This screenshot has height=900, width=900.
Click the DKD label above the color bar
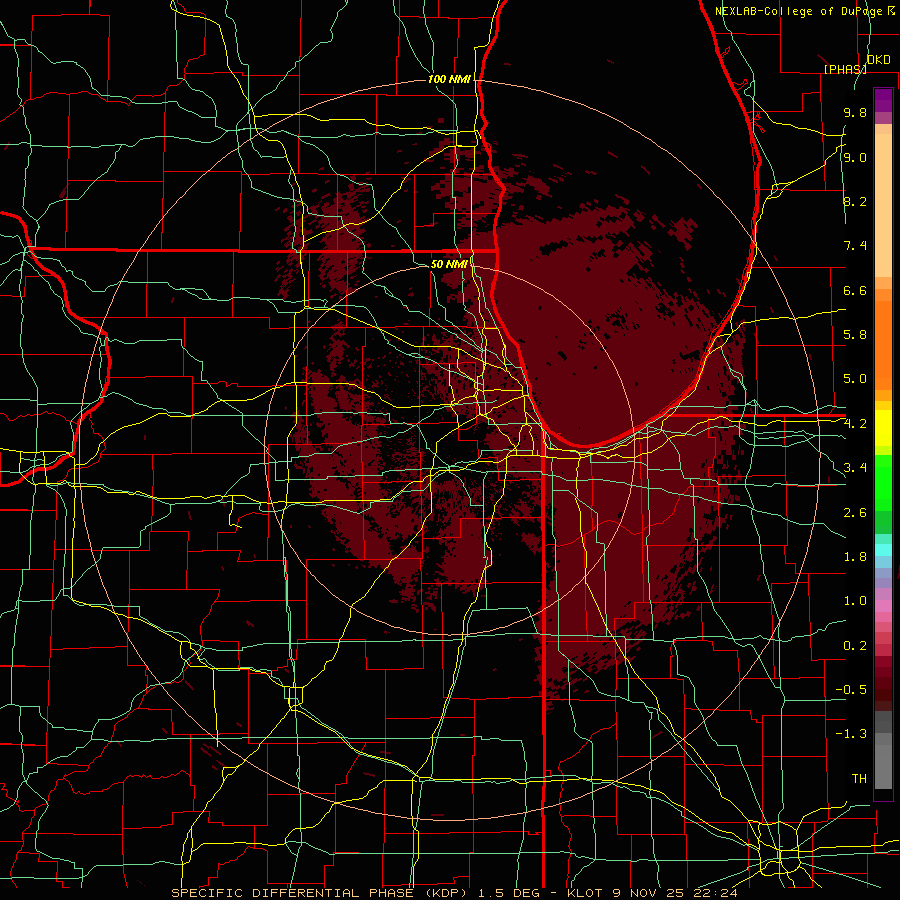pos(878,60)
